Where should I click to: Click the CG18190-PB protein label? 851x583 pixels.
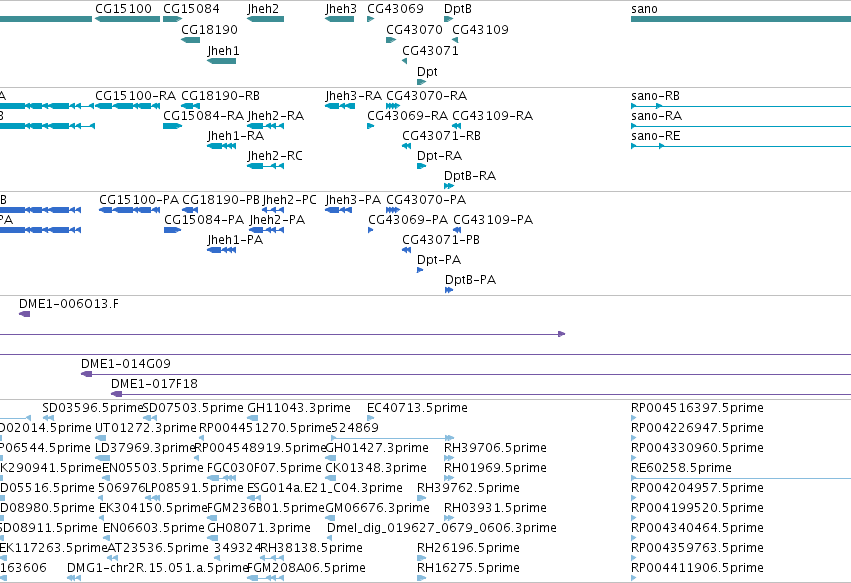[x=221, y=200]
